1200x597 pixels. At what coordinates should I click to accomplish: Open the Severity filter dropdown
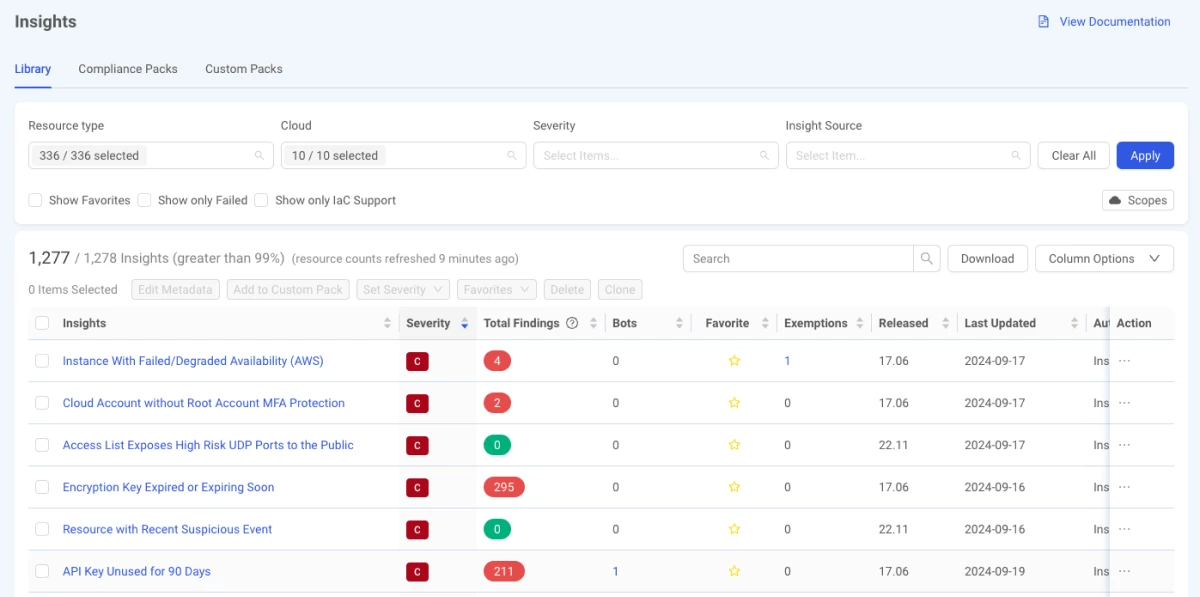(x=655, y=156)
